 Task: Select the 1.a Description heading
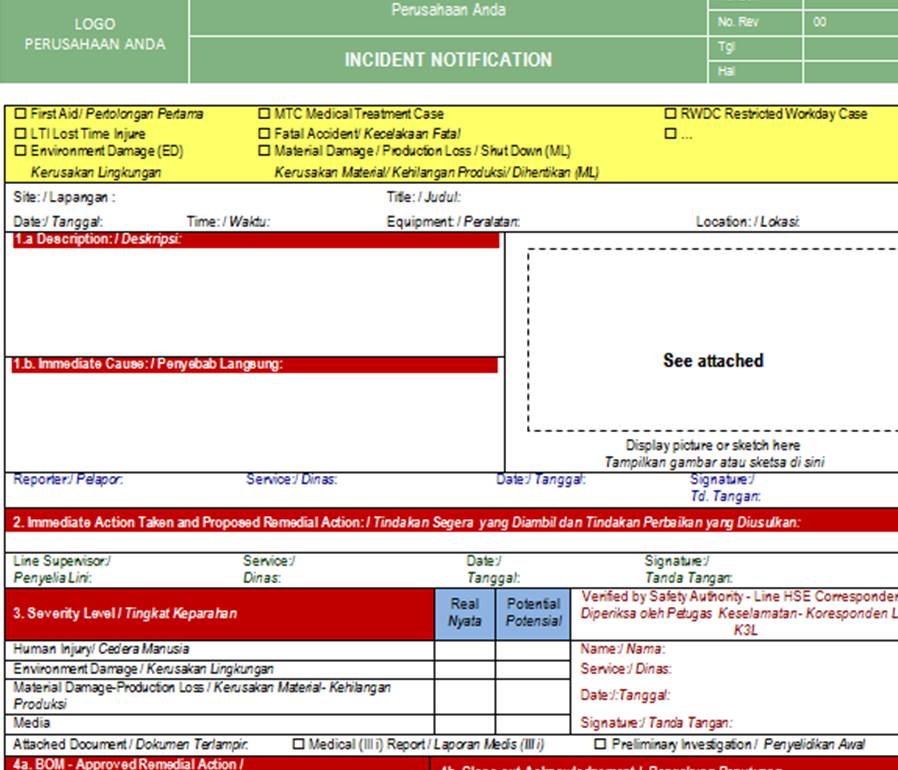coord(256,240)
